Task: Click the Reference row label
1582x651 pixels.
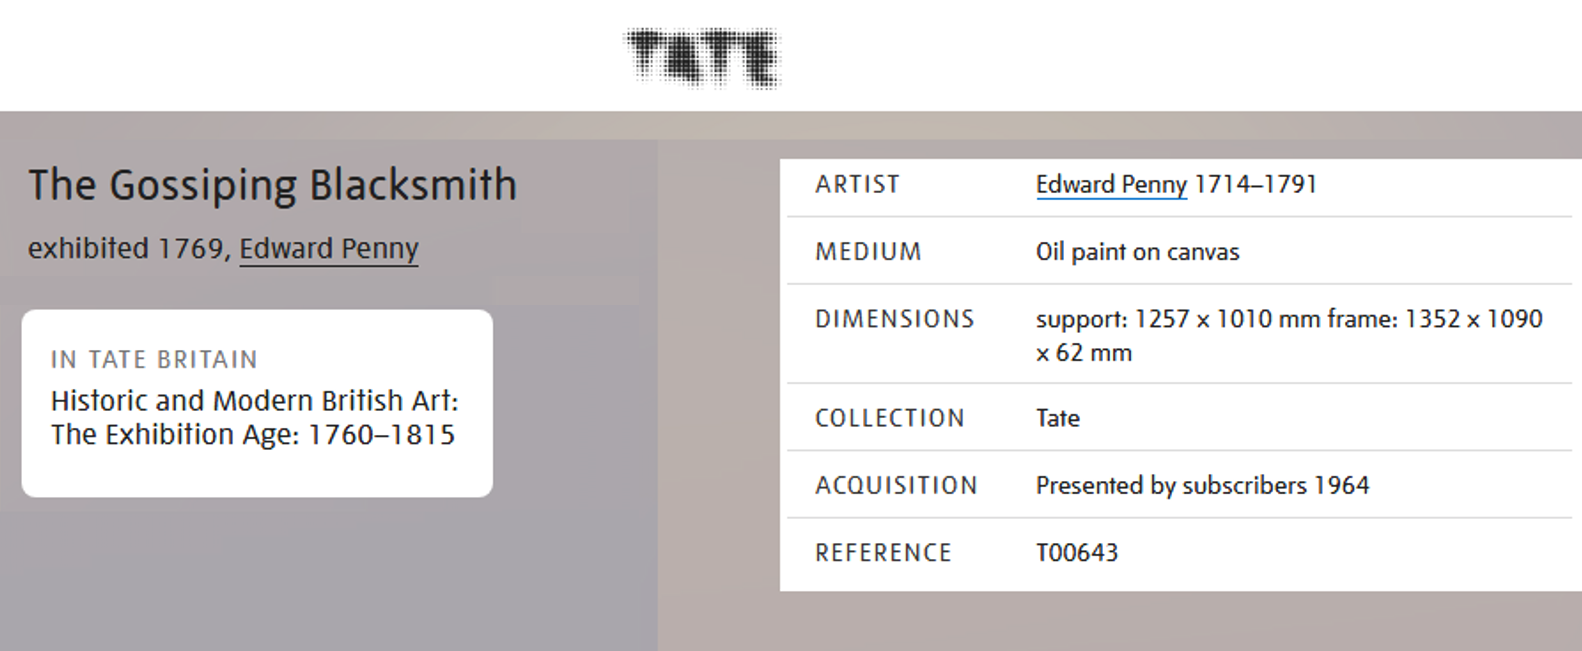Action: (x=883, y=552)
